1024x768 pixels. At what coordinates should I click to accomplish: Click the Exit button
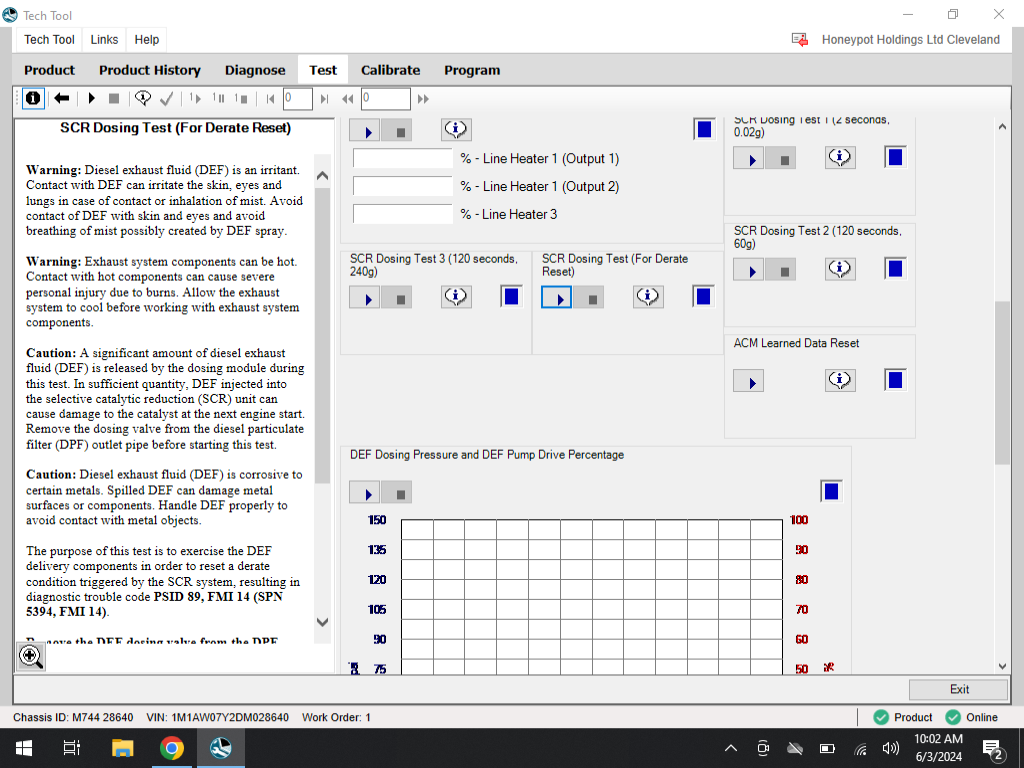(959, 690)
